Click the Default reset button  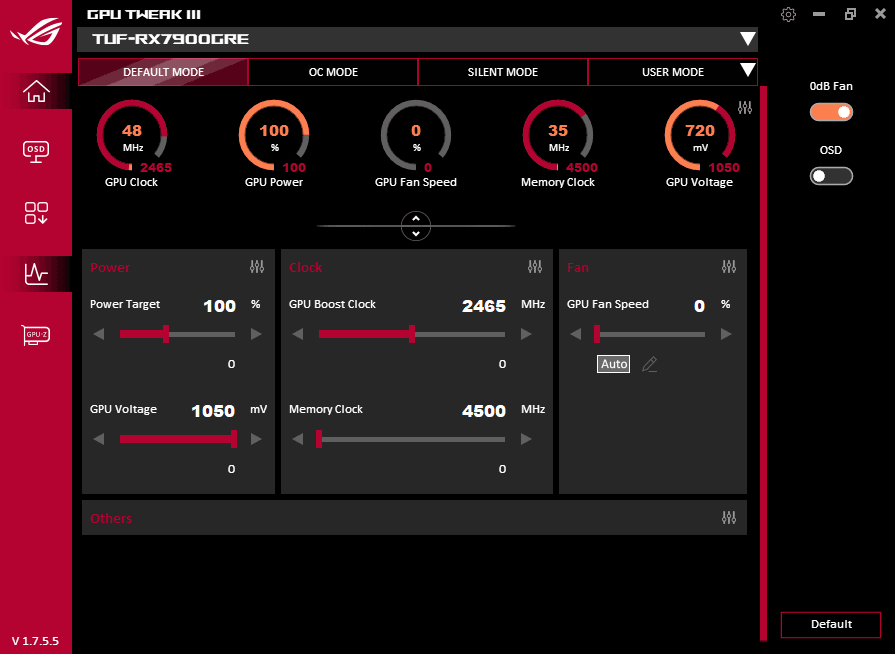coord(831,625)
